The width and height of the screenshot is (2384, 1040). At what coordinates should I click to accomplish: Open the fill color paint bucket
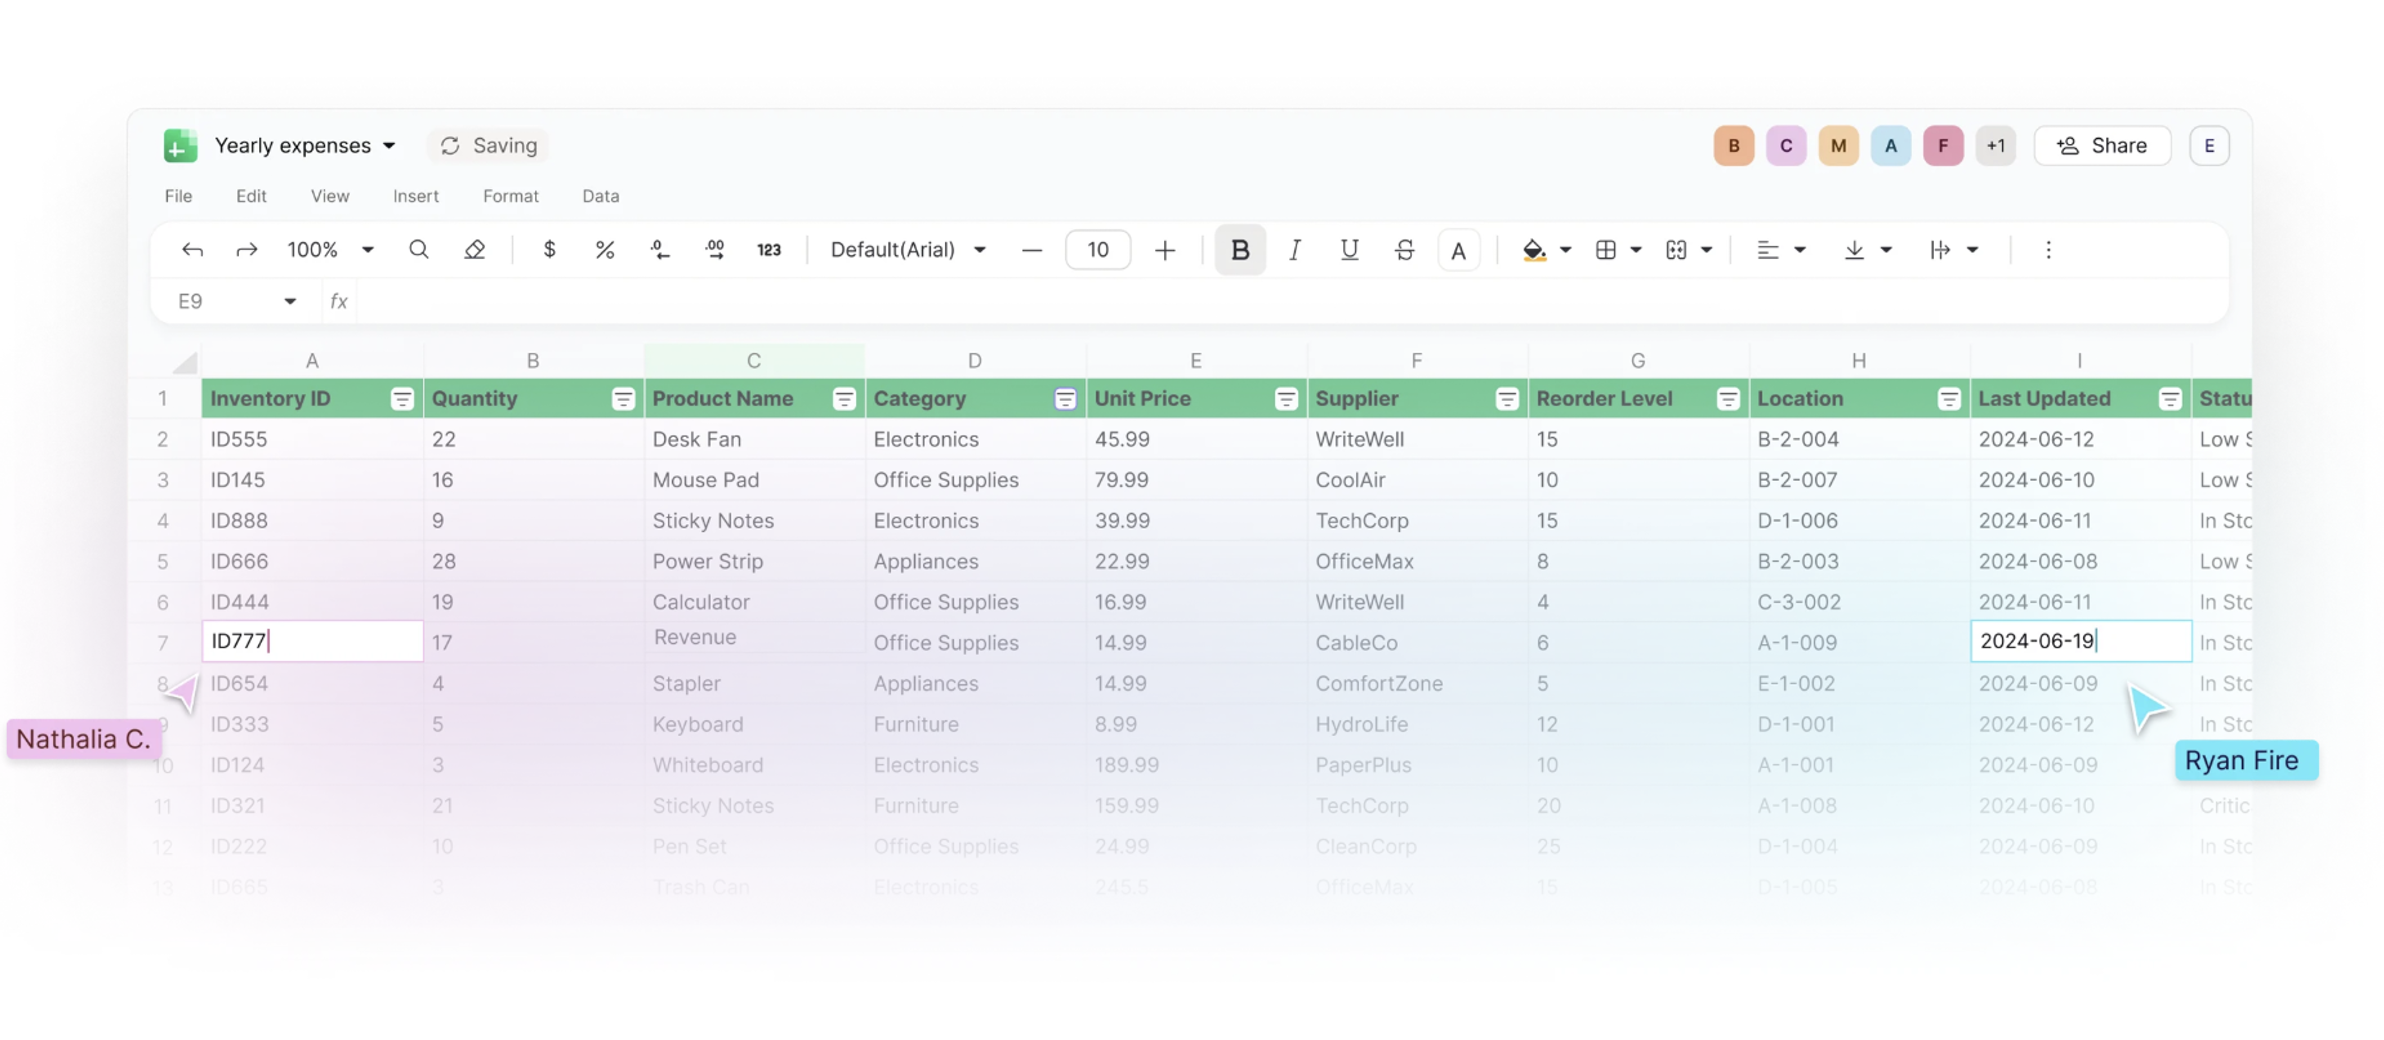coord(1533,250)
